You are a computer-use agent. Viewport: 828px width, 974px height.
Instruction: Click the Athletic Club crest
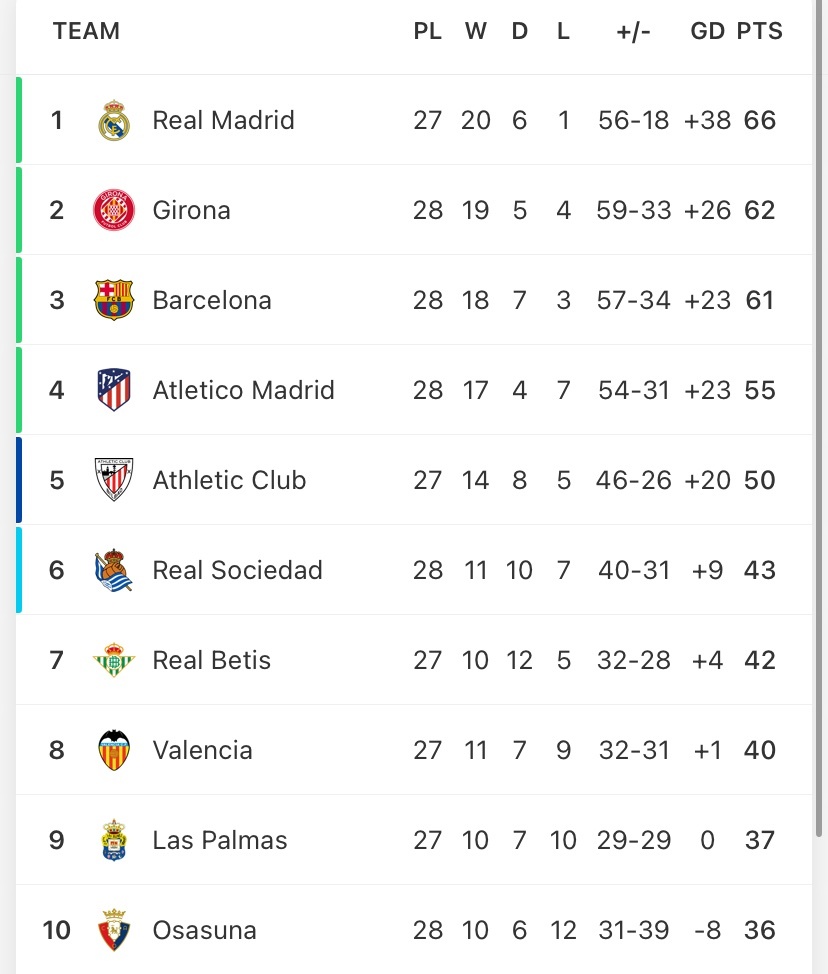click(113, 480)
